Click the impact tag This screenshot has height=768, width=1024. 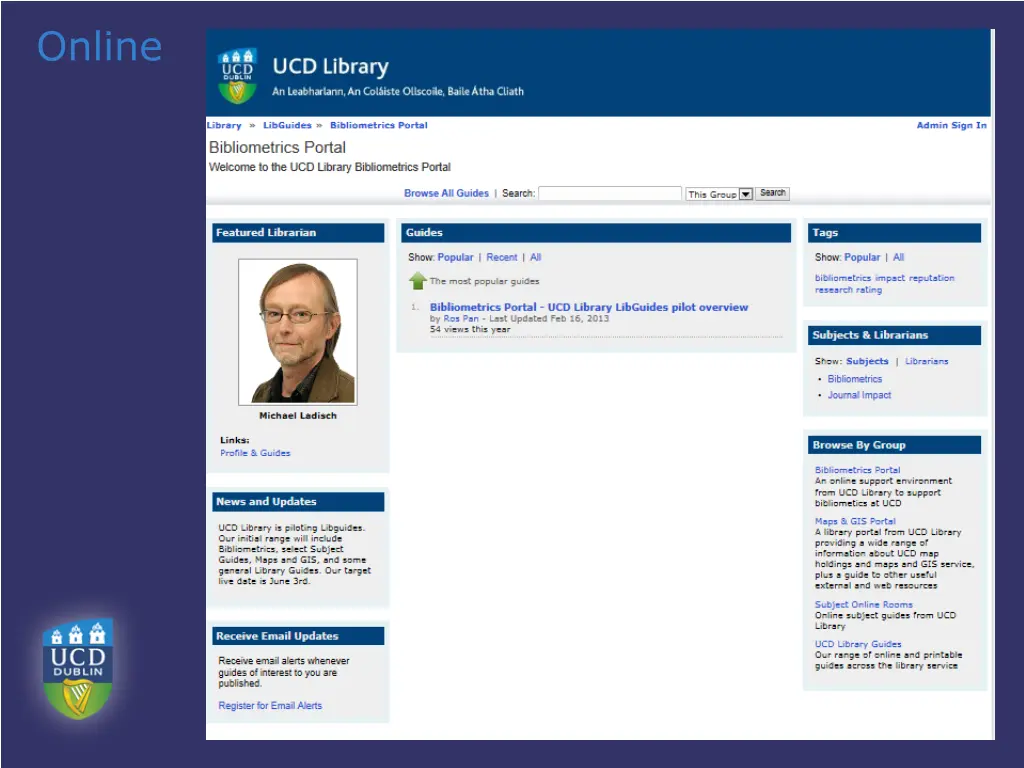(x=889, y=278)
